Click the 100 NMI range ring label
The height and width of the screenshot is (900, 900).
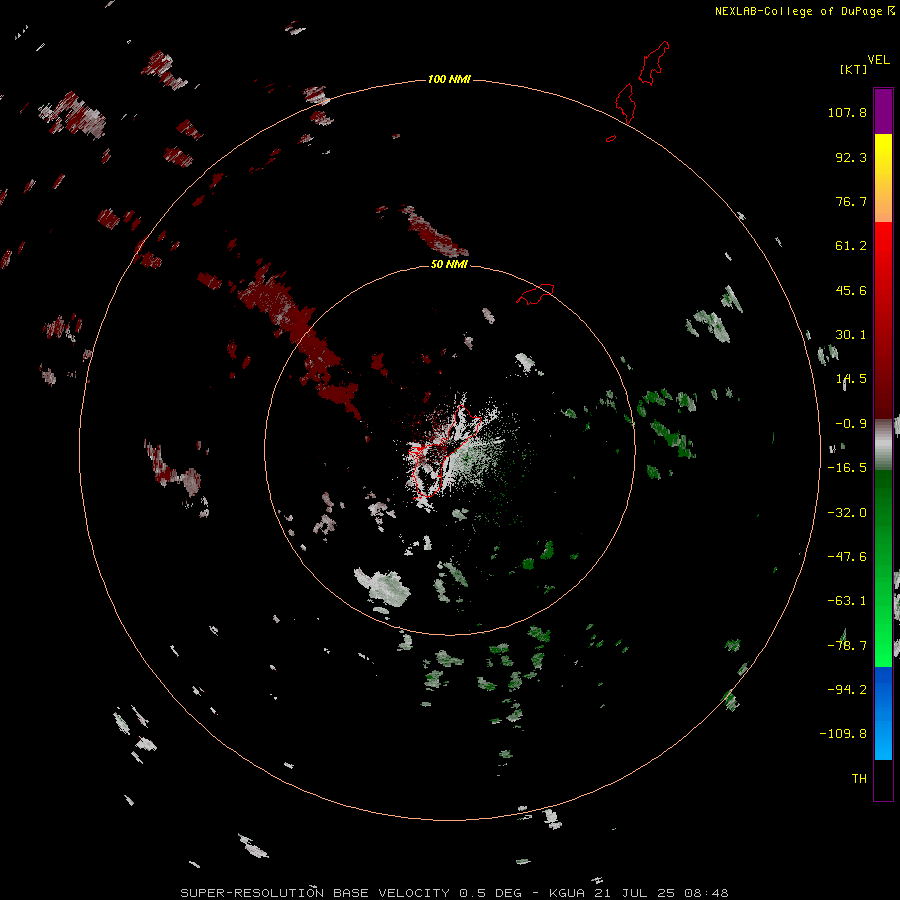449,79
